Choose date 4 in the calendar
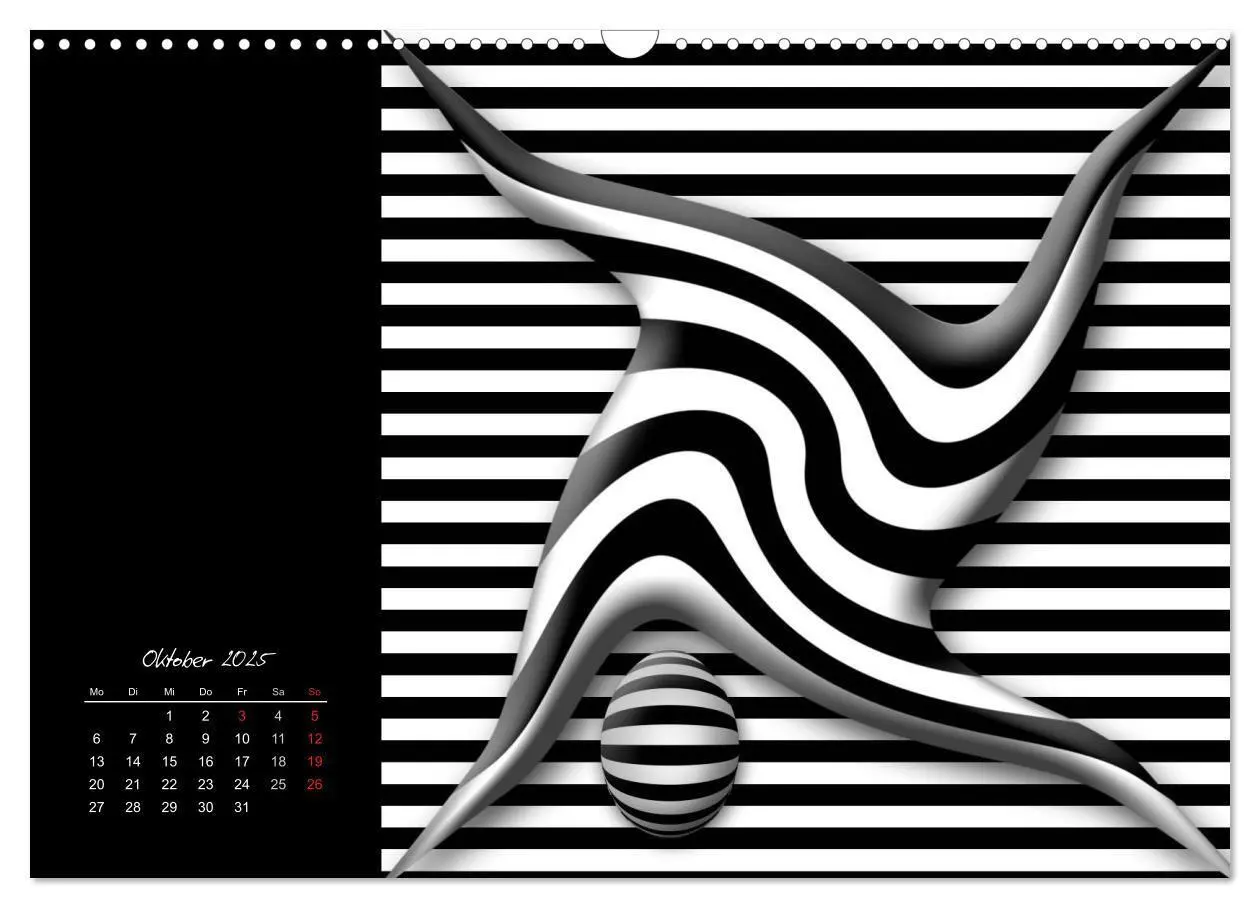Viewport: 1260px width, 908px height. coord(278,716)
